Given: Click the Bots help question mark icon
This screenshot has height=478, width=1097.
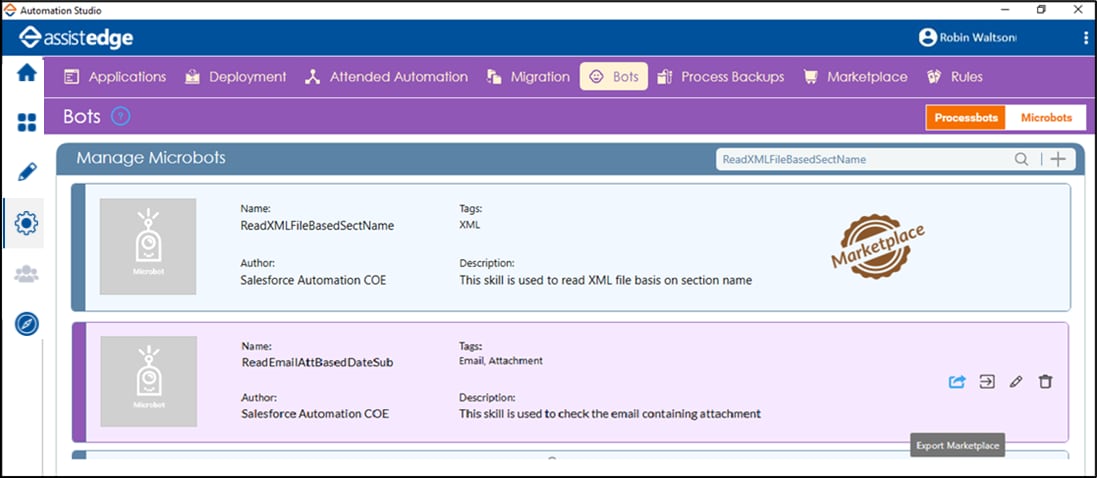Looking at the screenshot, I should (x=121, y=117).
